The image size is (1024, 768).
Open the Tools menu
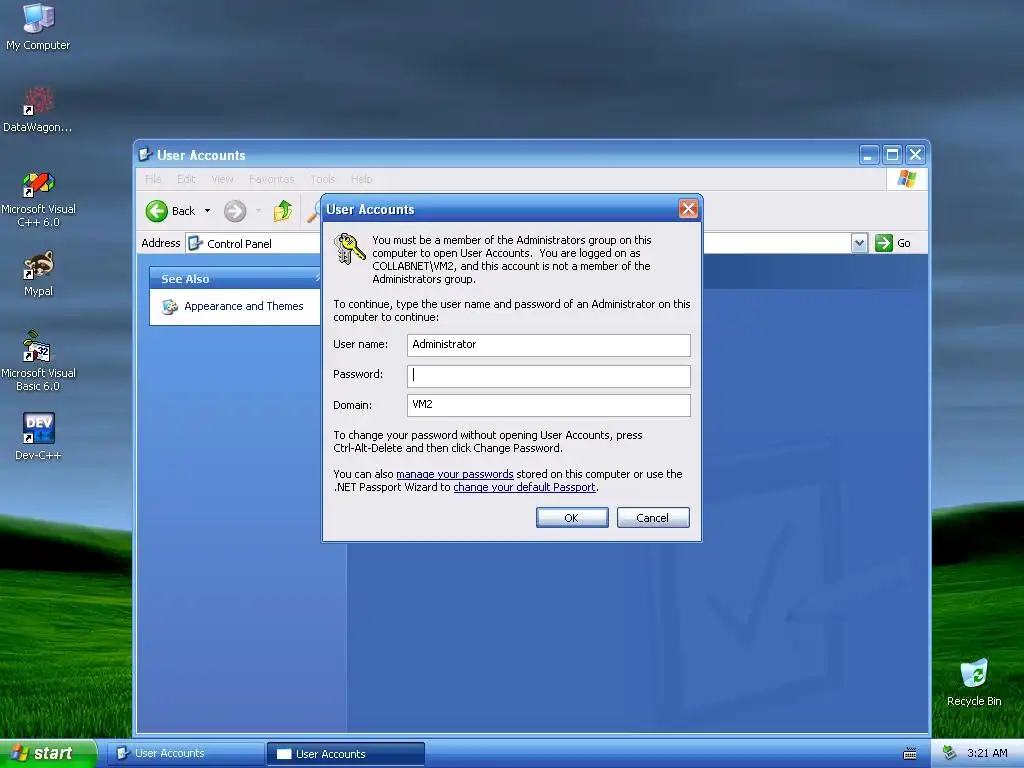[323, 179]
